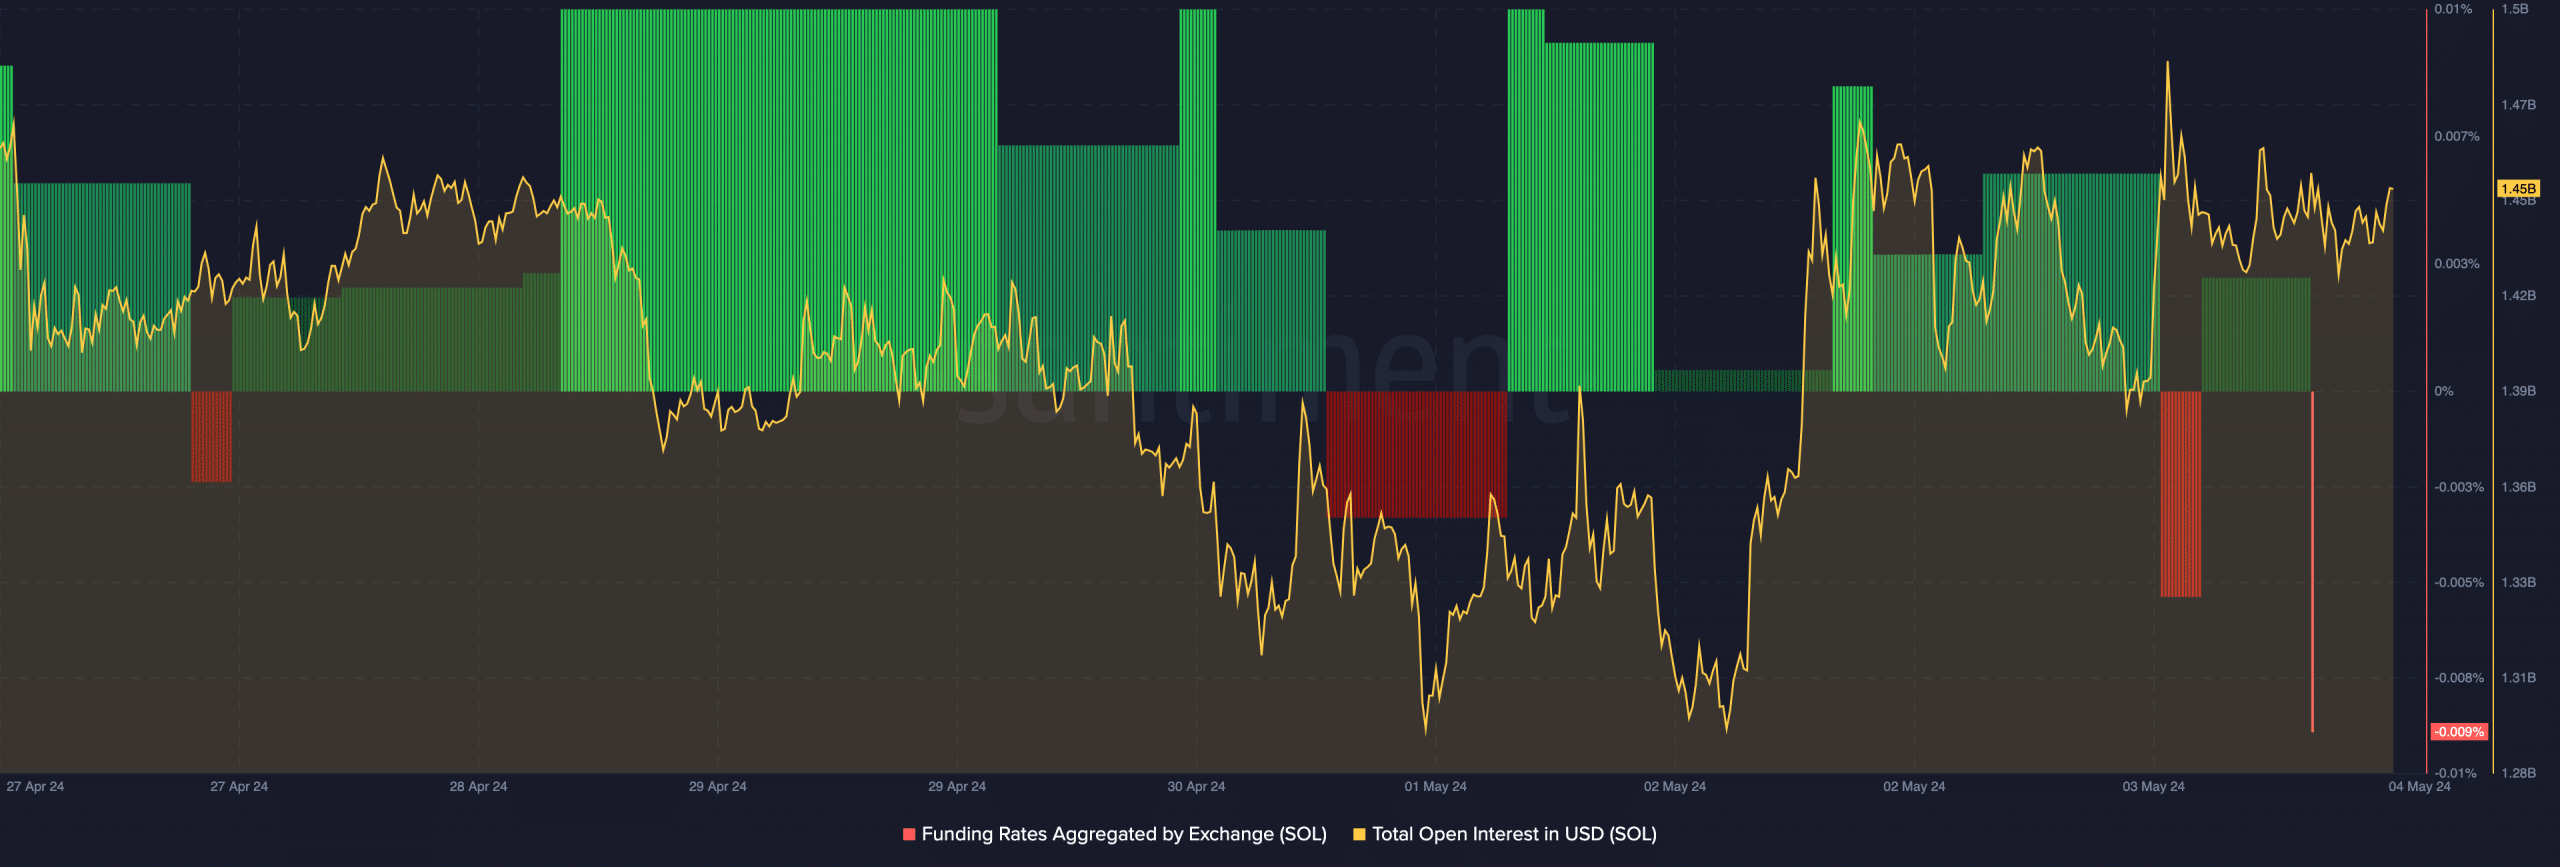Click the yellow Open Interest legend swatch

[1359, 834]
